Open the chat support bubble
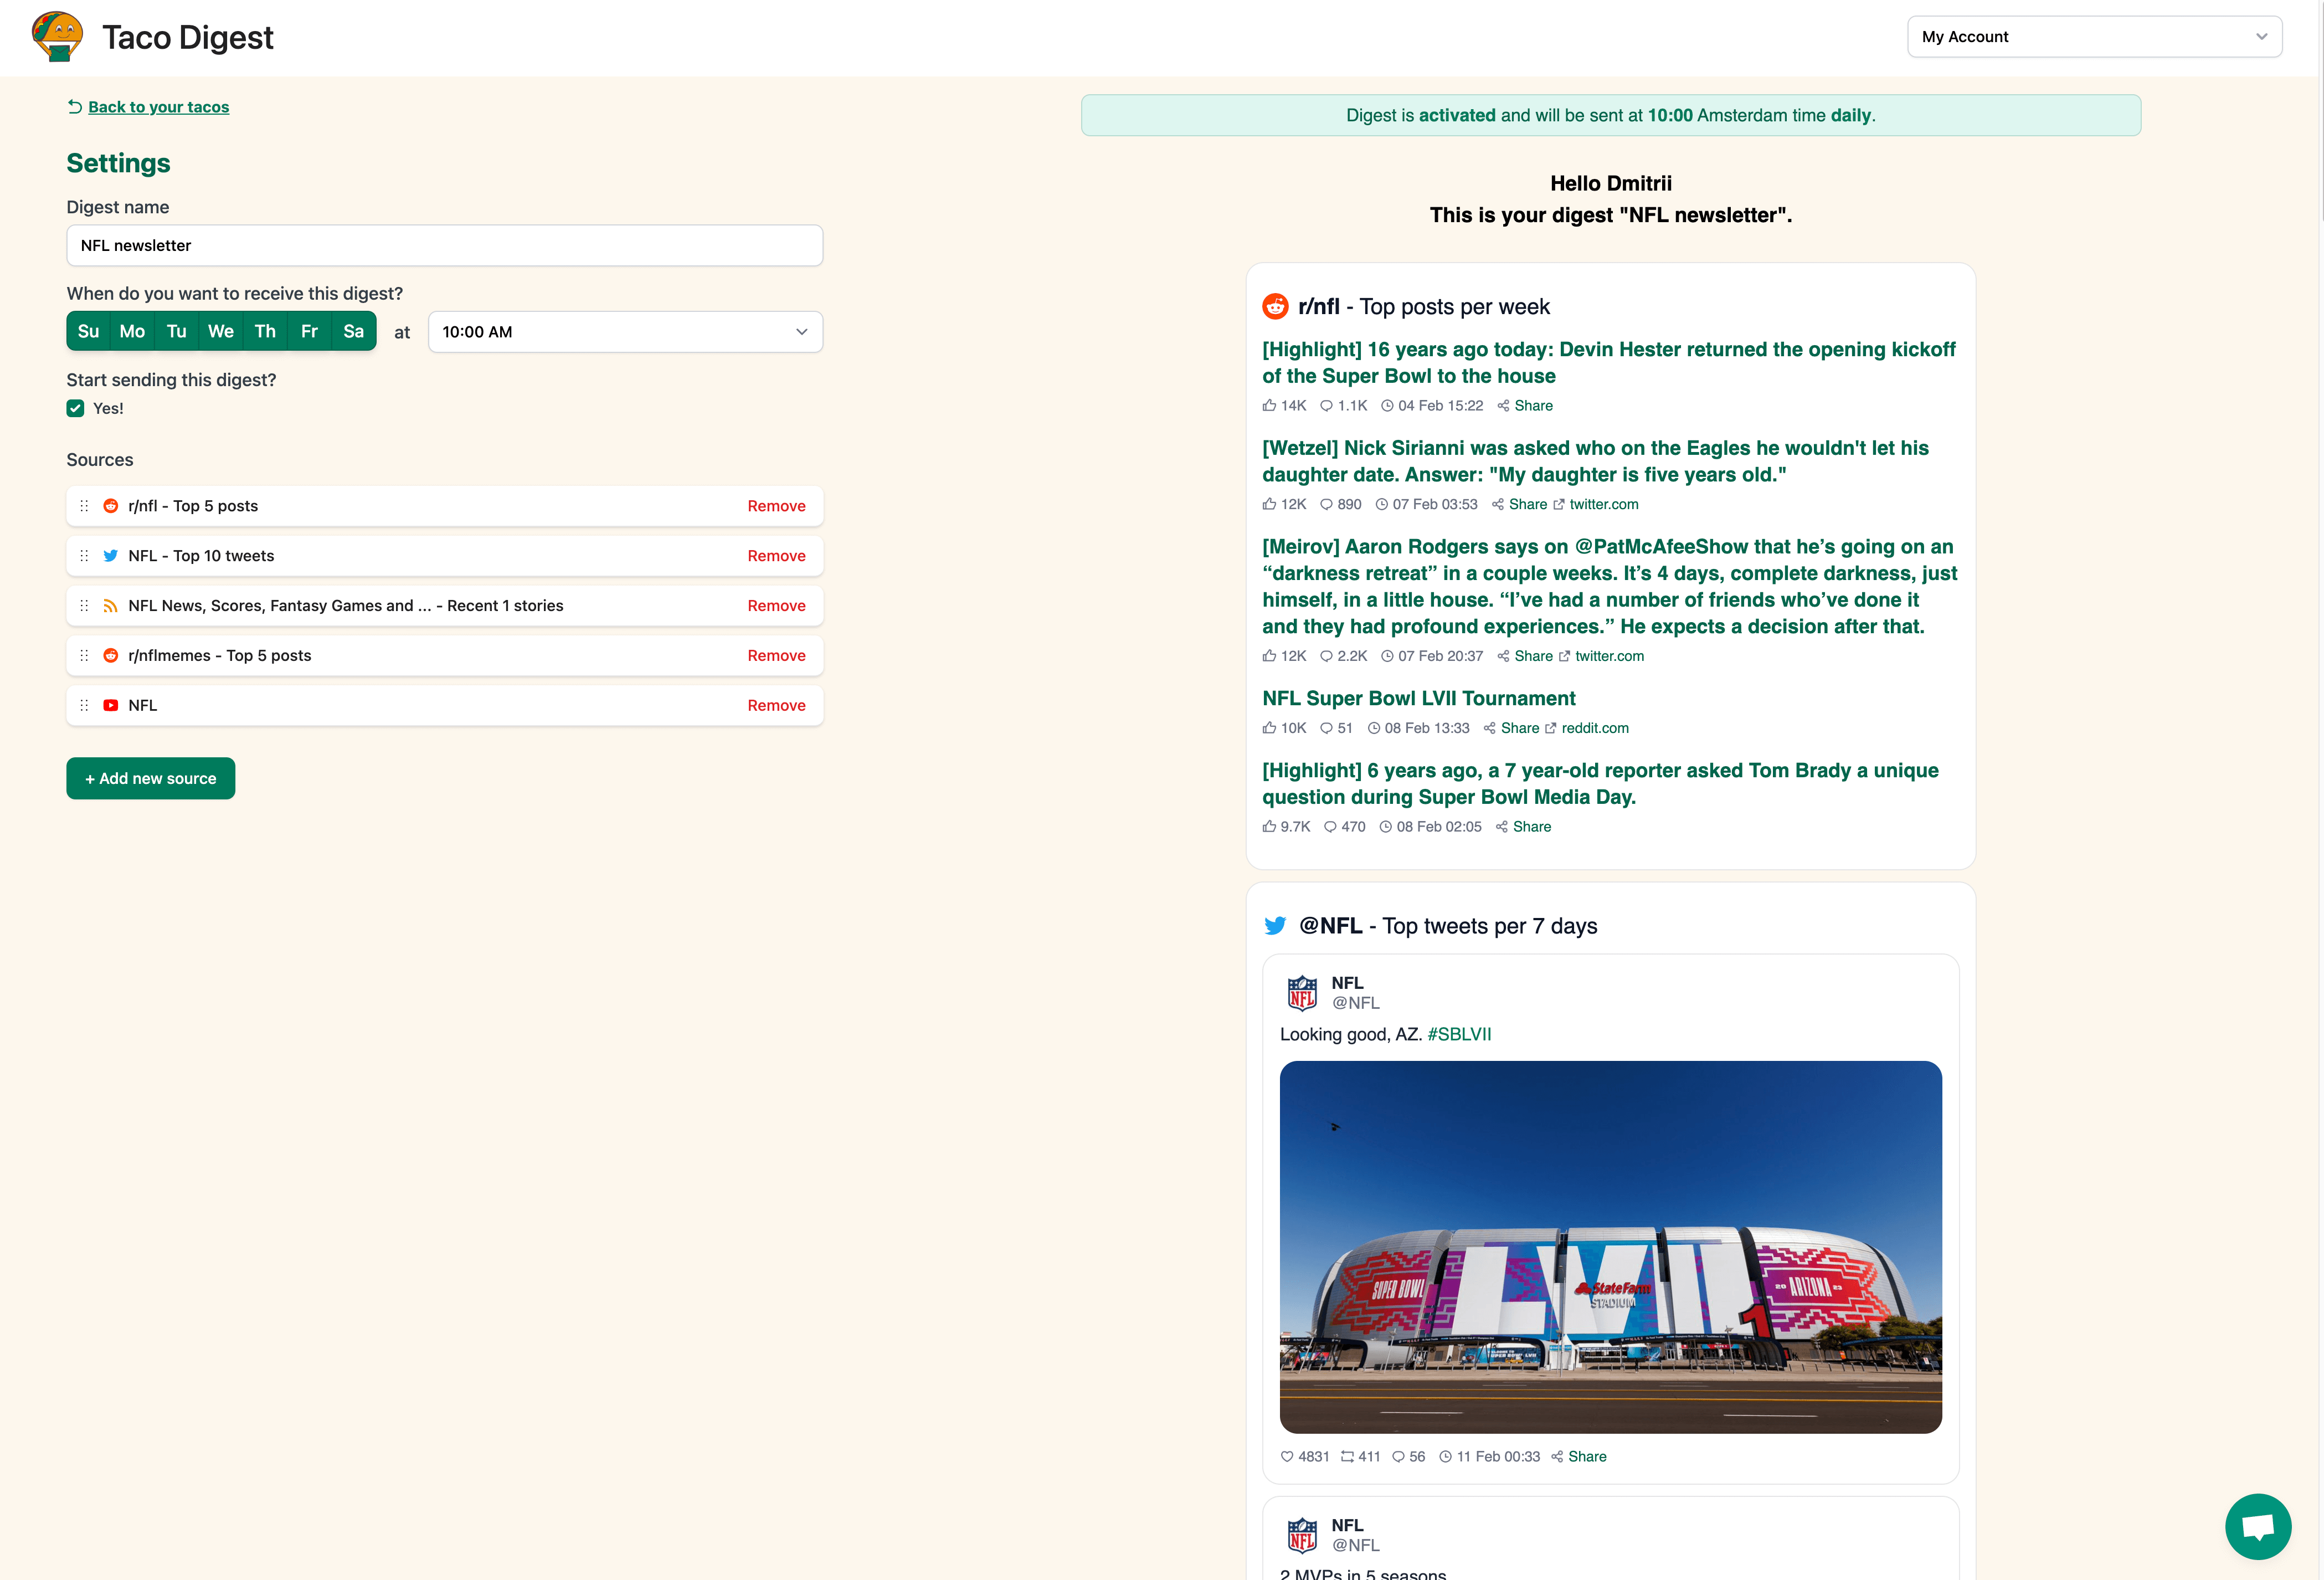This screenshot has height=1580, width=2324. click(2258, 1526)
